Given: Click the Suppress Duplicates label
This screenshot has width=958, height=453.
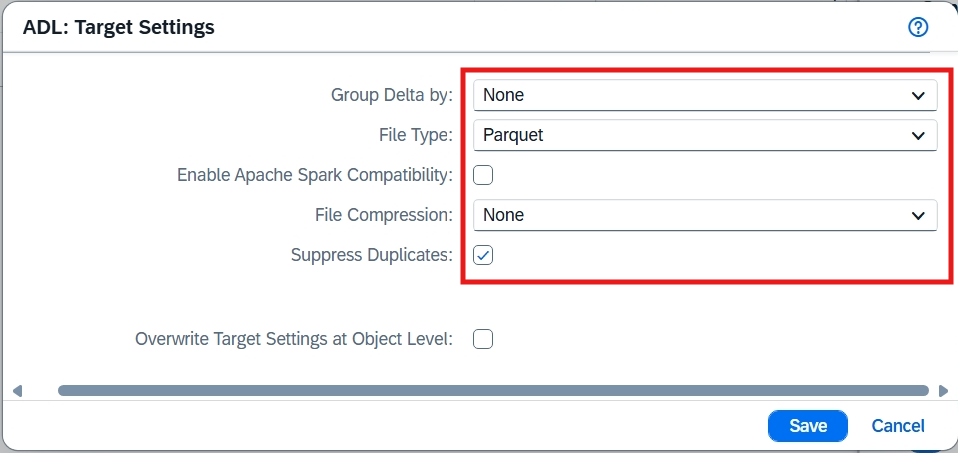Looking at the screenshot, I should [371, 255].
